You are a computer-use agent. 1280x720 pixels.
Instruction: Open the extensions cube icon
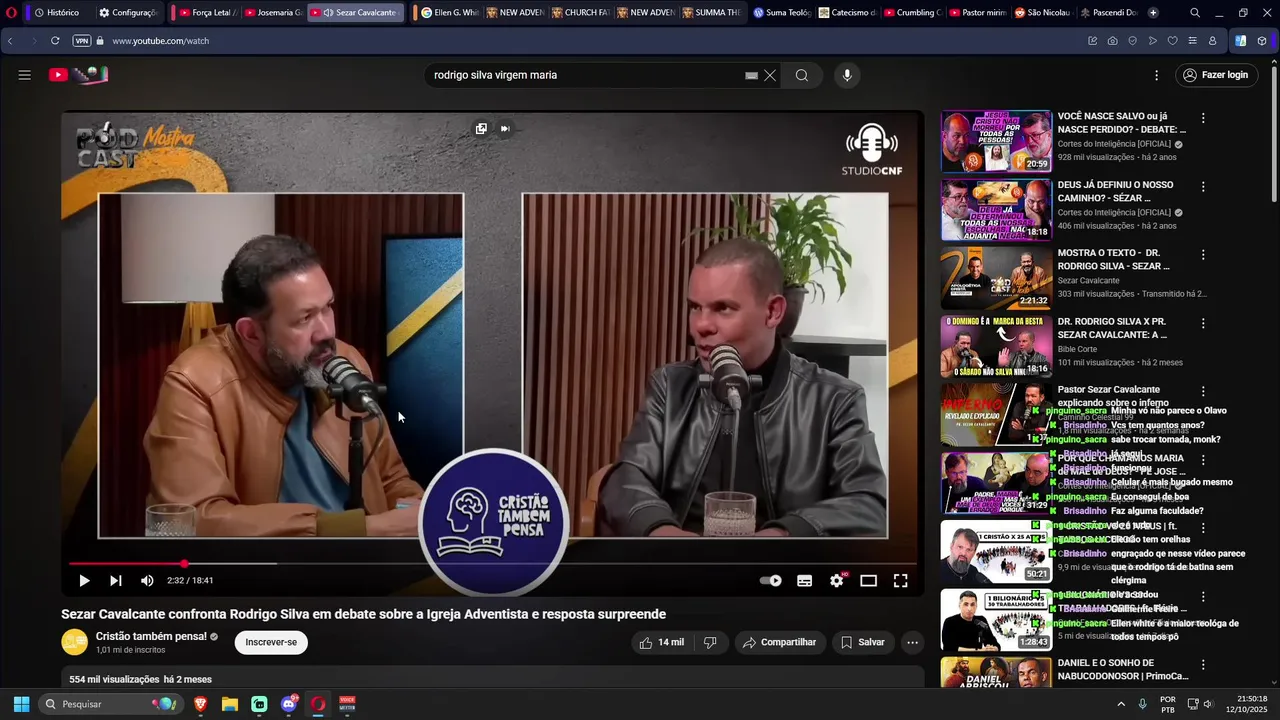1262,41
